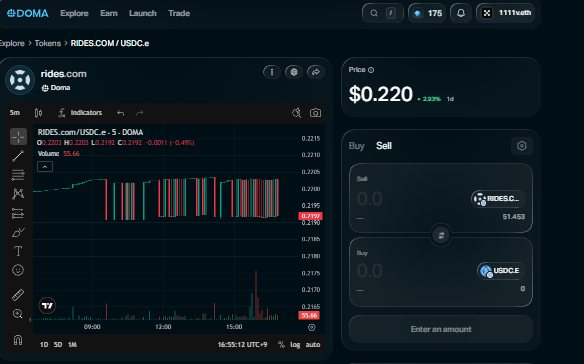Toggle auto scale
584x364 pixels.
pyautogui.click(x=313, y=345)
